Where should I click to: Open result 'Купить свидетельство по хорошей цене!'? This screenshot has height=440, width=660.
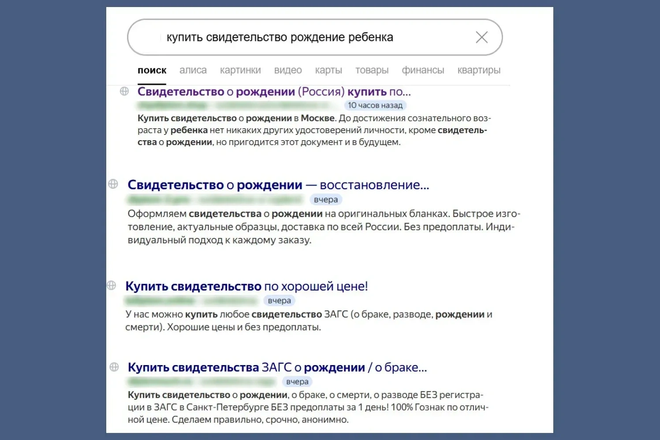tap(247, 286)
